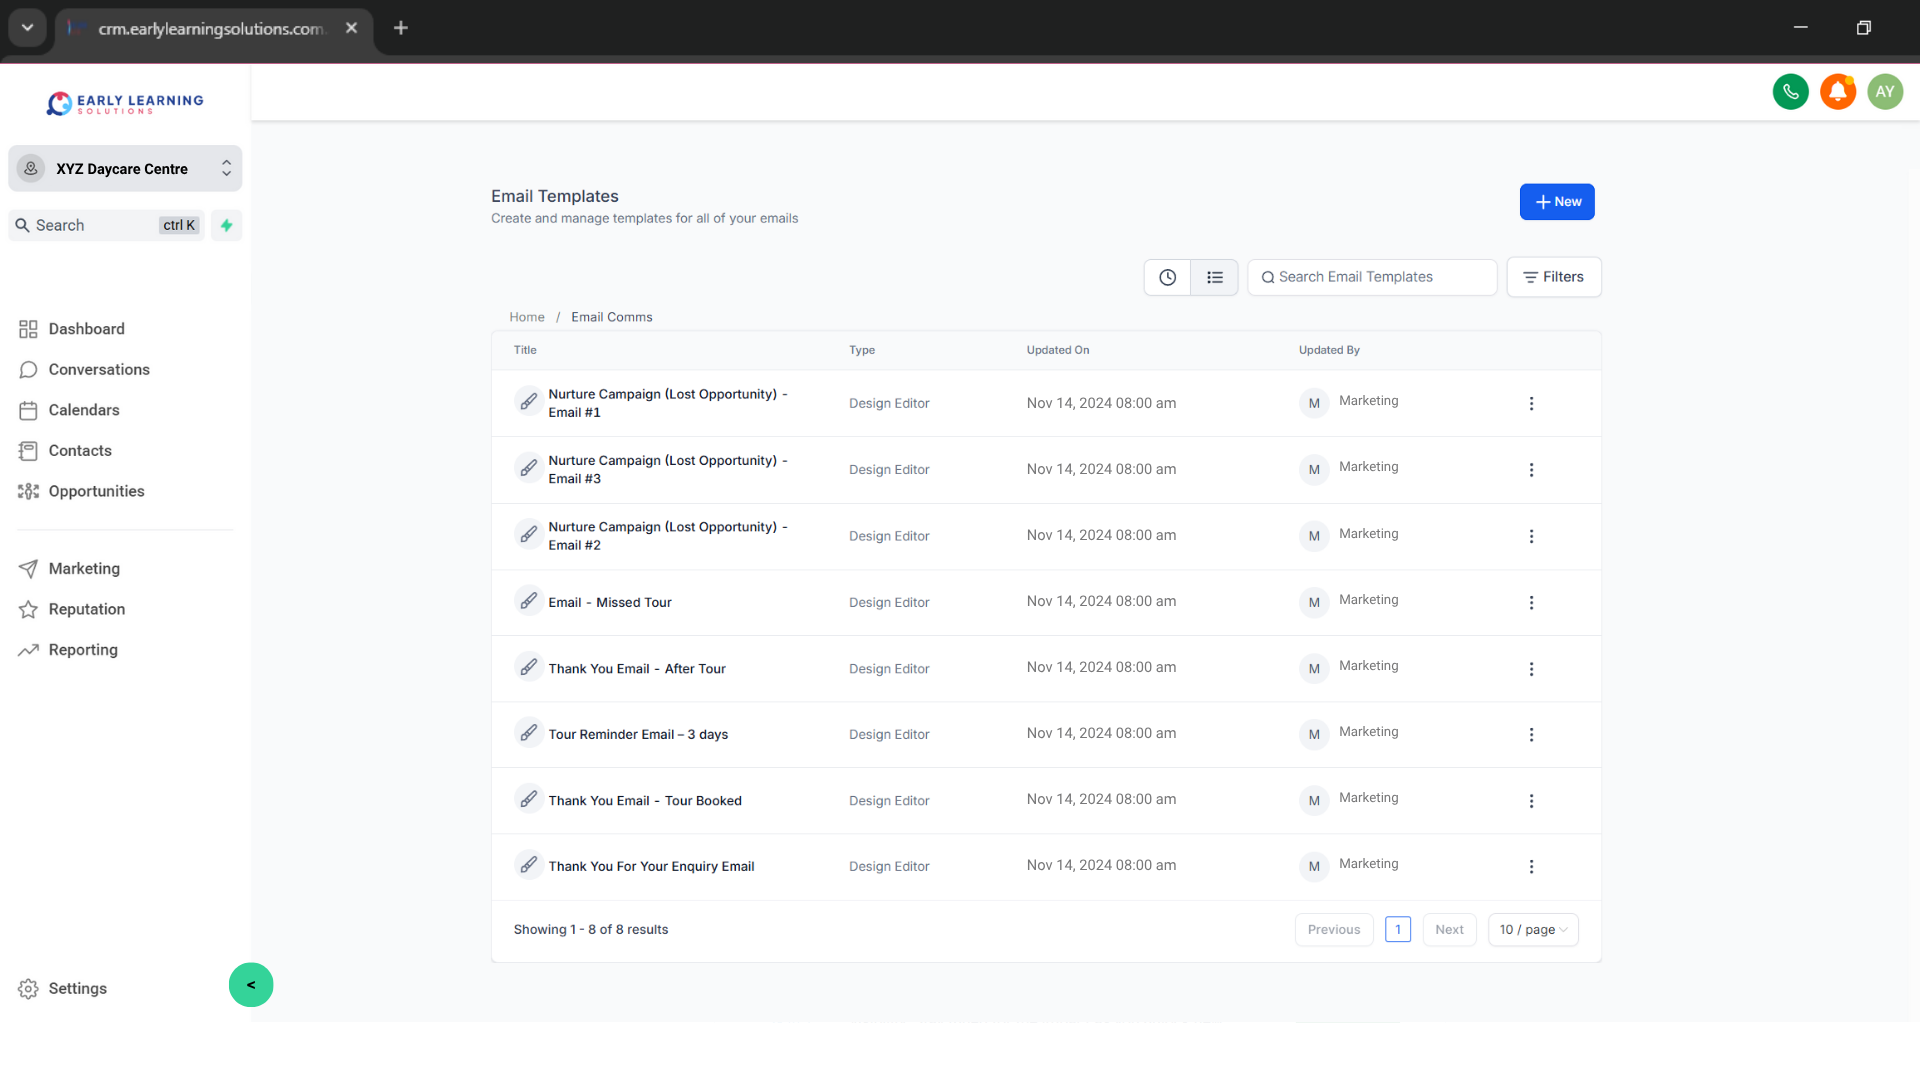1920x1080 pixels.
Task: Open the browser tab list dropdown
Action: (27, 27)
